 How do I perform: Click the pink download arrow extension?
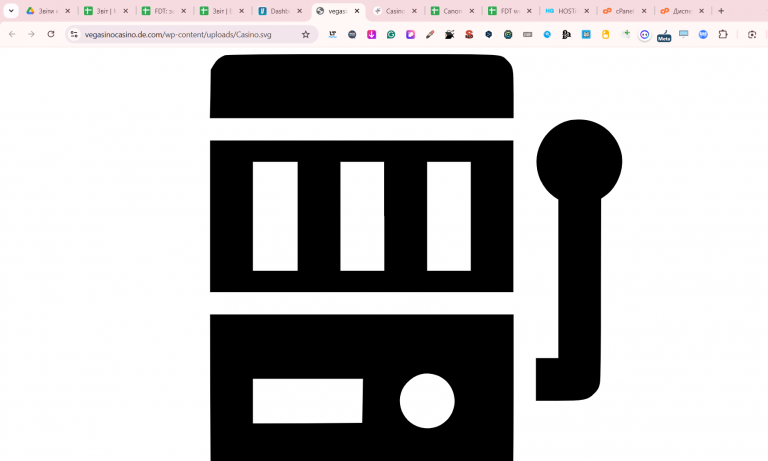[371, 34]
